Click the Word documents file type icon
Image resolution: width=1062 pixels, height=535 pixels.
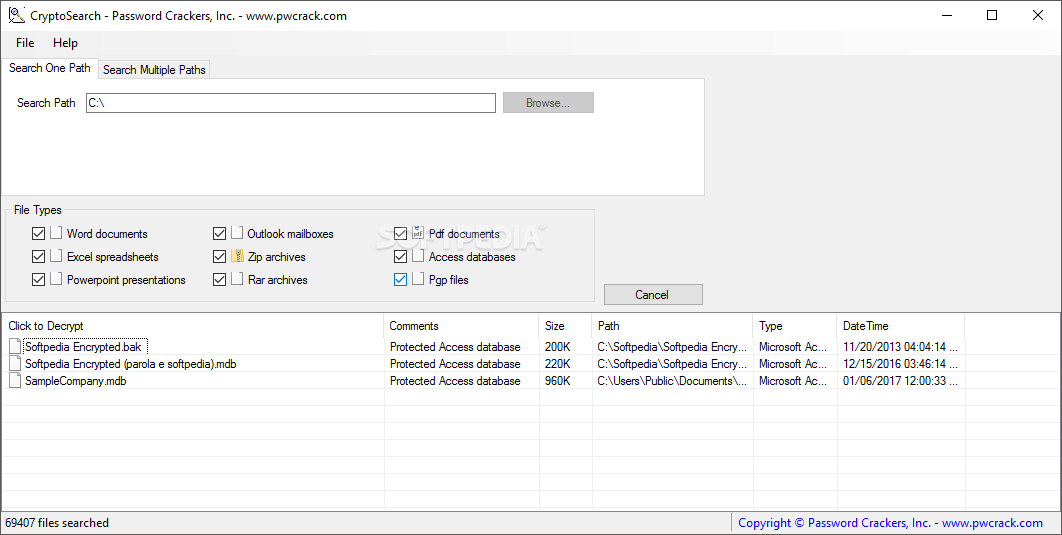coord(56,233)
